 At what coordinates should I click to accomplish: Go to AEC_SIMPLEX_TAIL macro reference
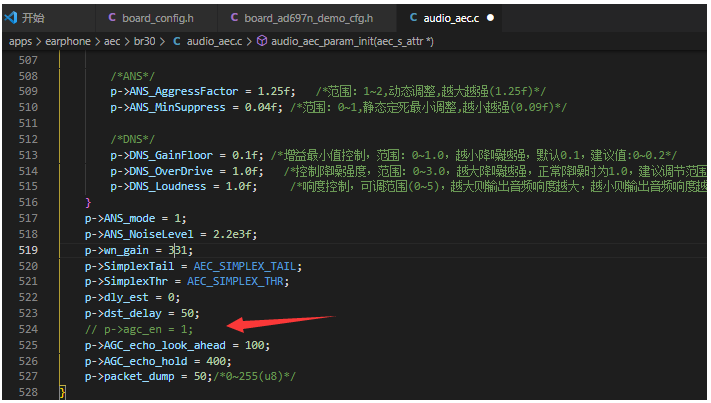(x=245, y=266)
